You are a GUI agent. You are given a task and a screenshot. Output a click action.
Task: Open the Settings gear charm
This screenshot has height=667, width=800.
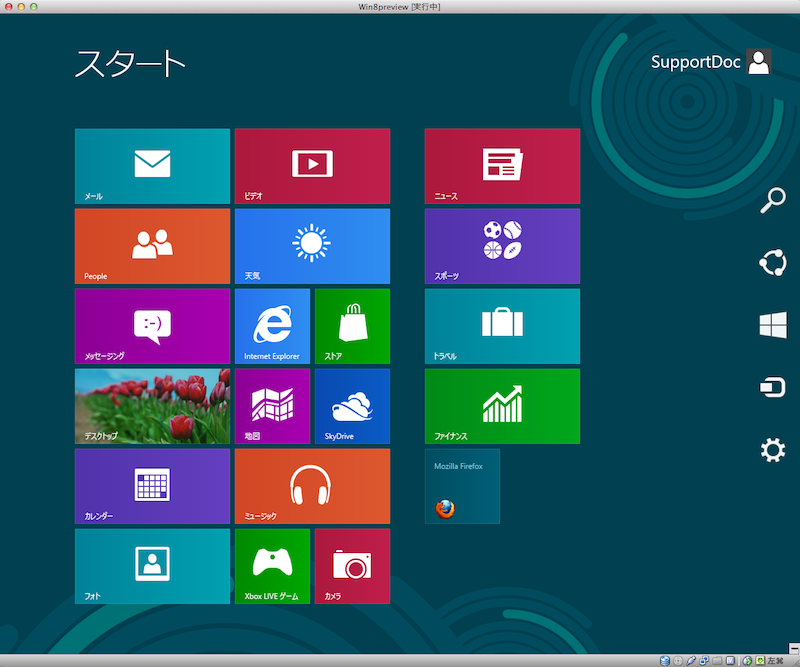[773, 450]
